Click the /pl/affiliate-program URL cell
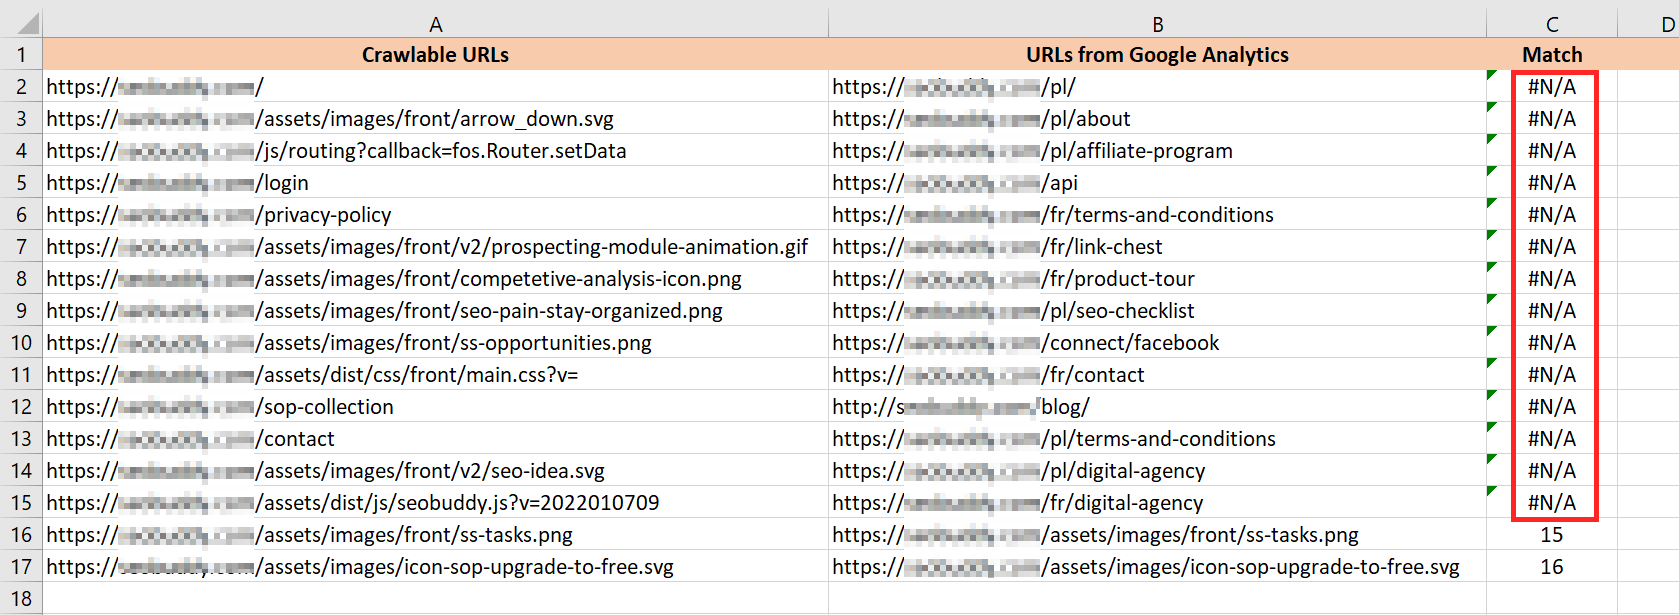 tap(1157, 151)
